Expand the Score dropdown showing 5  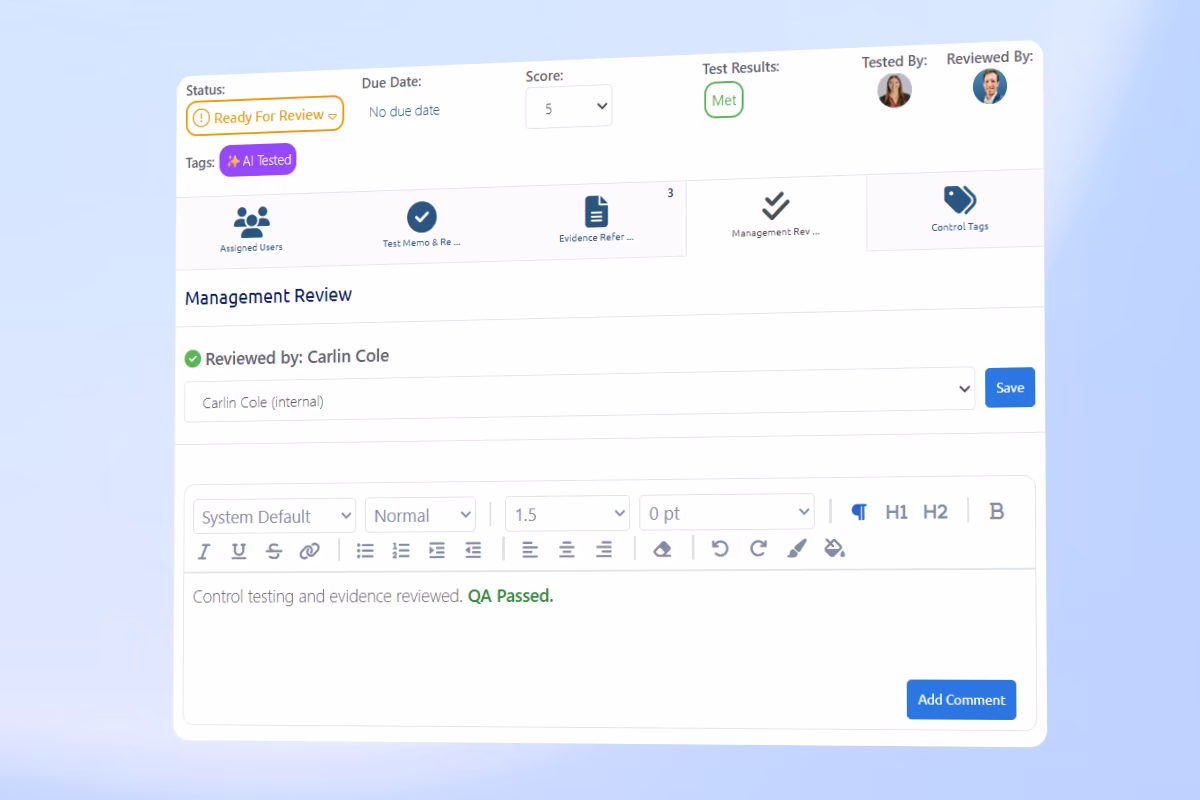(x=569, y=107)
